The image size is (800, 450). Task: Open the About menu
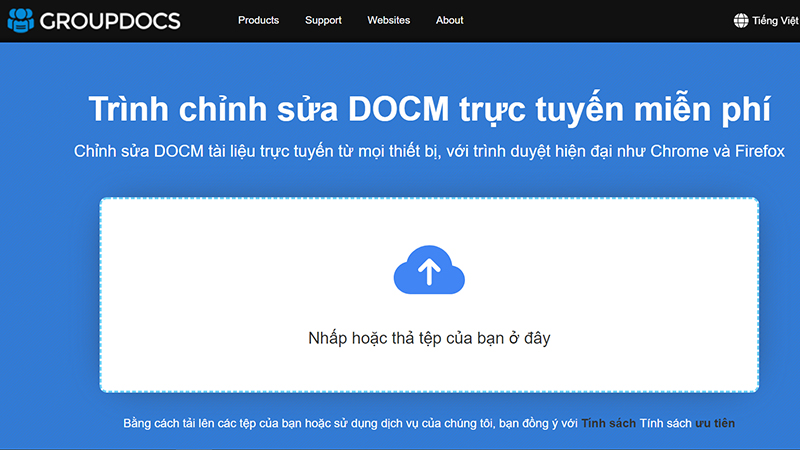pyautogui.click(x=449, y=20)
